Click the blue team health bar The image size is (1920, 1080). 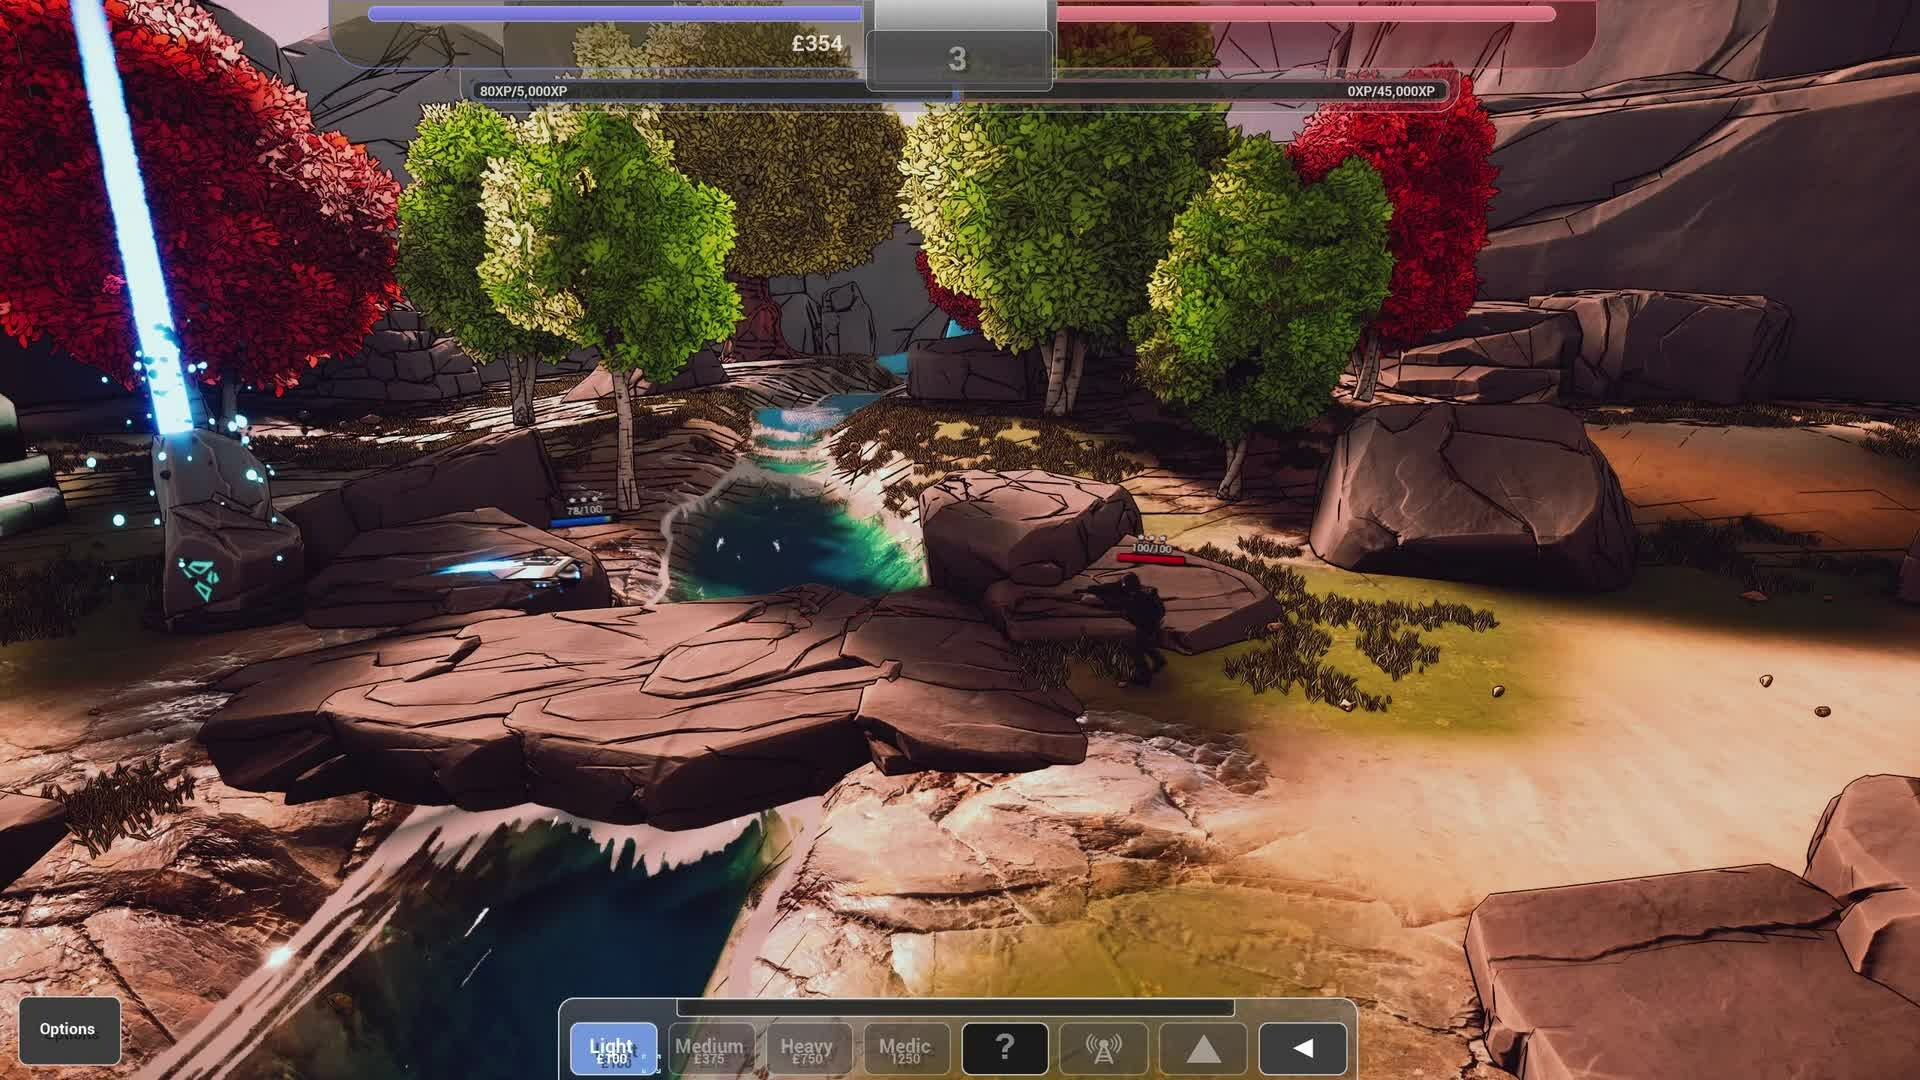(615, 14)
